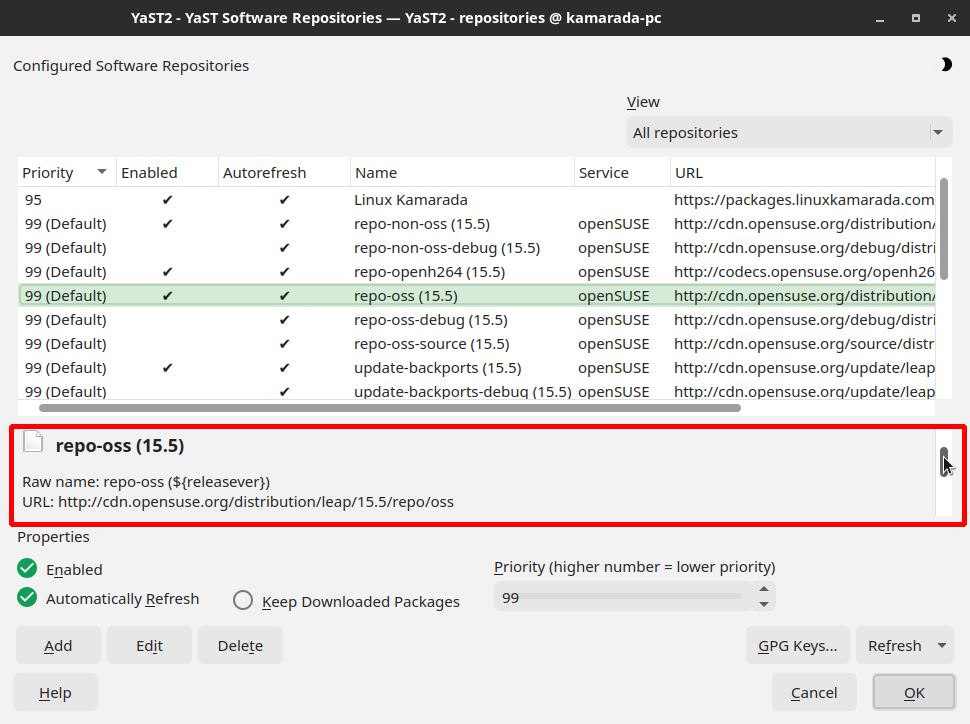Image resolution: width=970 pixels, height=724 pixels.
Task: Click the document icon beside repo-oss title
Action: (33, 442)
